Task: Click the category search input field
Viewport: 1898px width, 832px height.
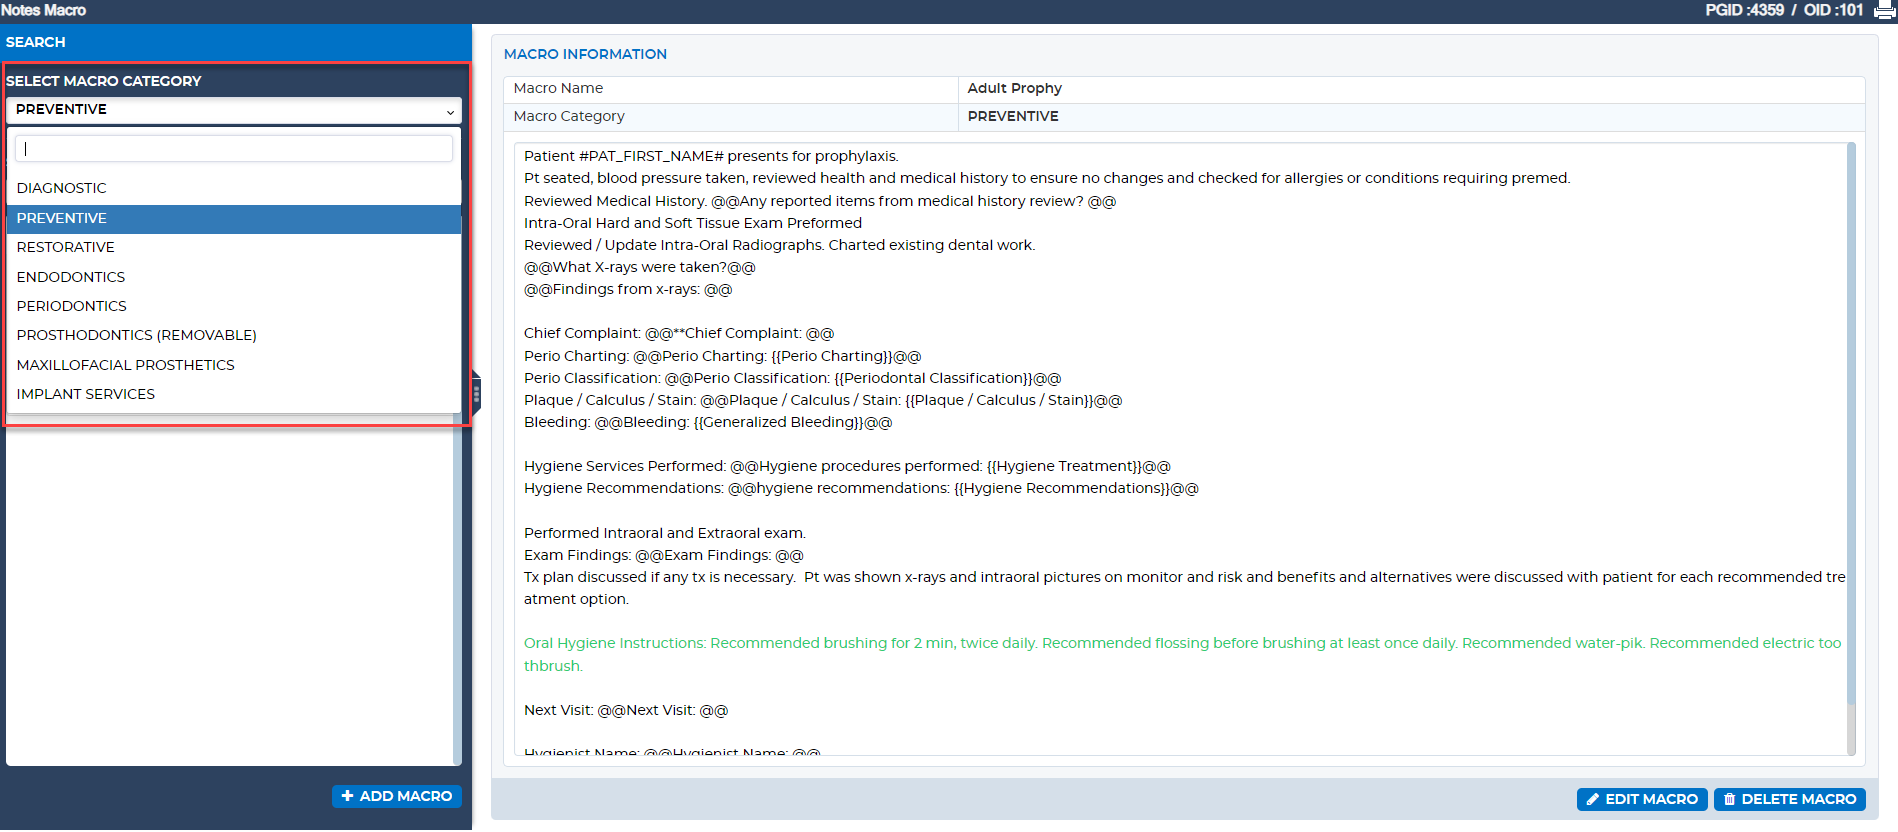Action: pyautogui.click(x=233, y=148)
